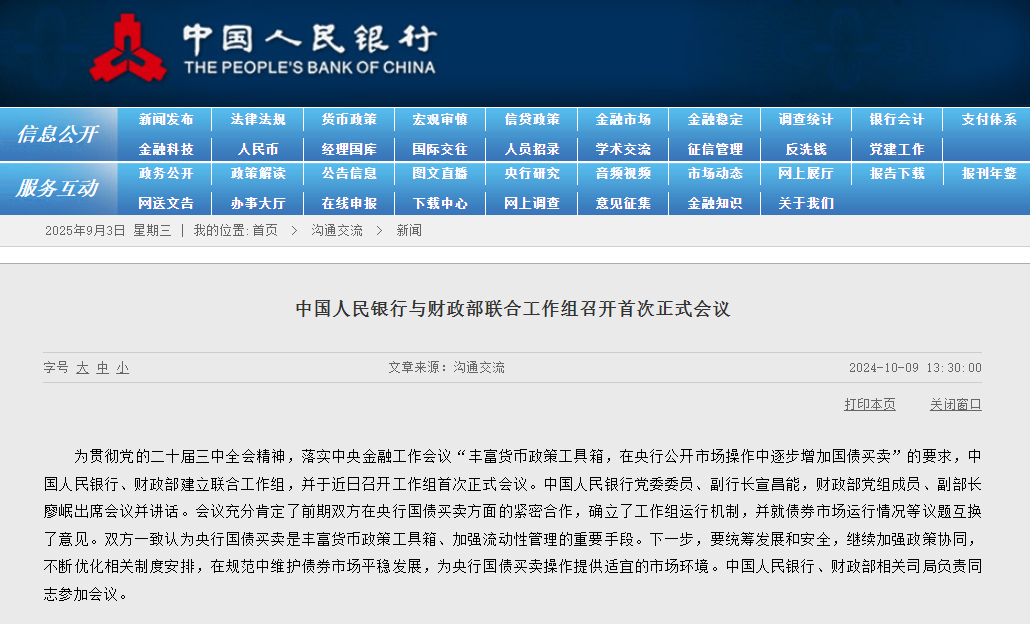Click the 服务互动 section header
This screenshot has width=1030, height=624.
click(58, 189)
